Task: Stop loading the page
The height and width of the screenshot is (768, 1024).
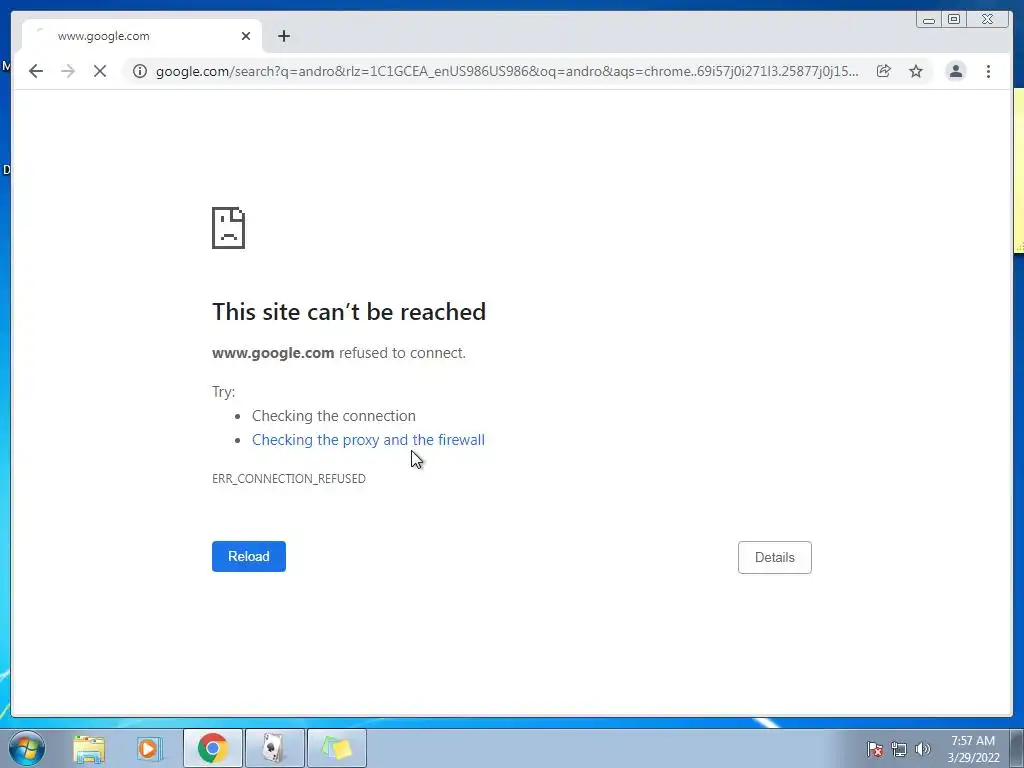Action: pyautogui.click(x=100, y=71)
